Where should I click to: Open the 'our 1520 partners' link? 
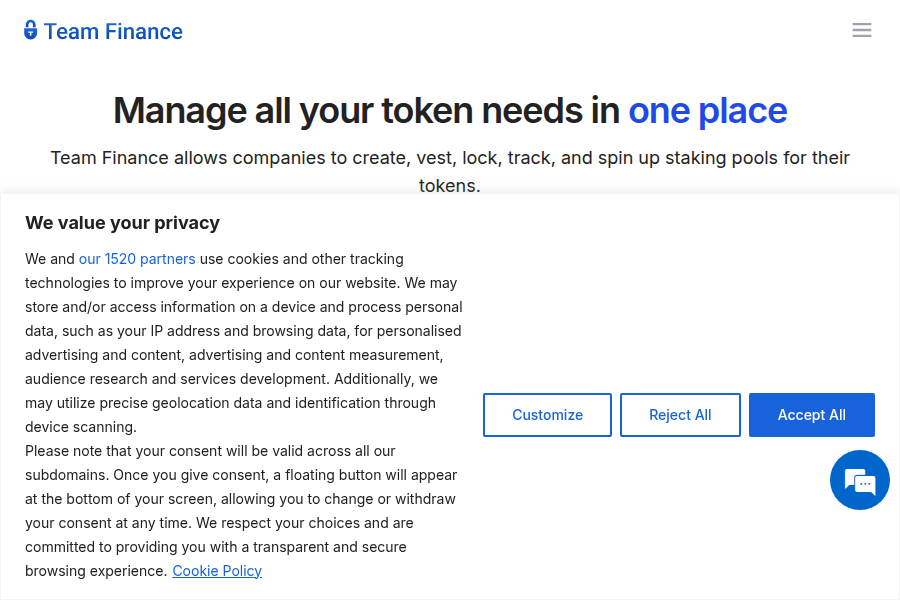[x=137, y=258]
